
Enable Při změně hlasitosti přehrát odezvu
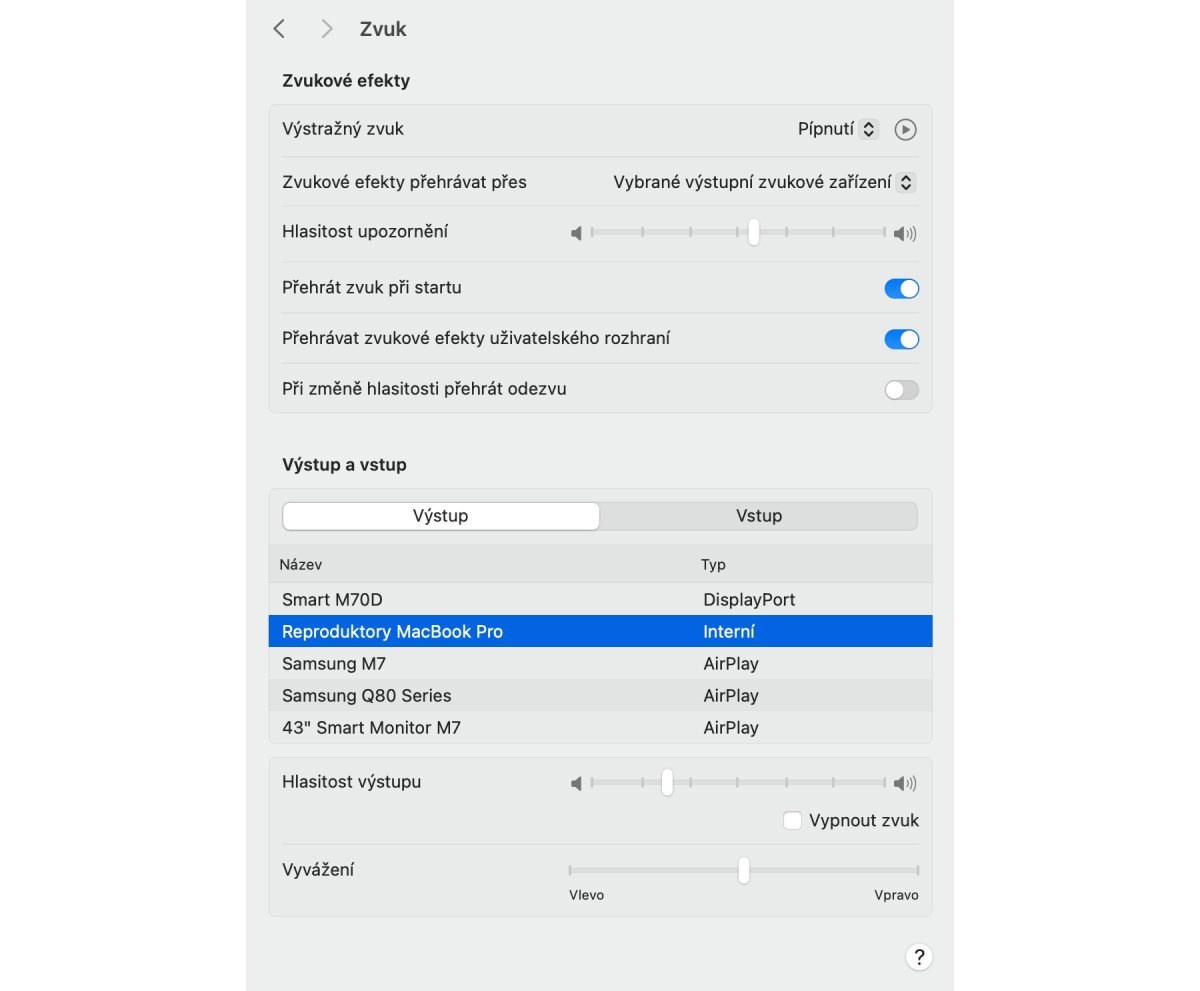[x=901, y=390]
